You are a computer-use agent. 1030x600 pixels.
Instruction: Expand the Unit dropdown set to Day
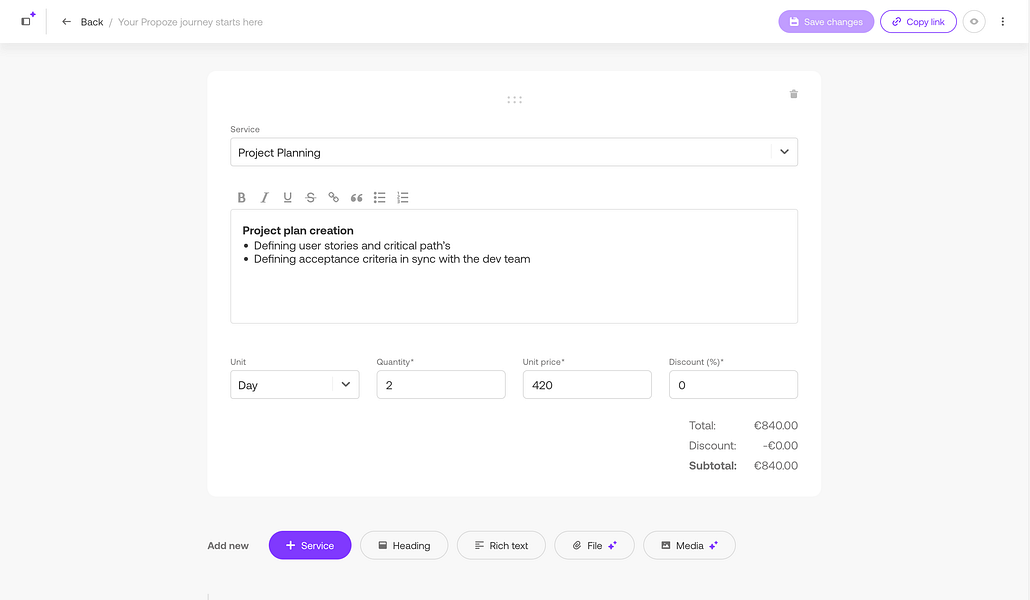point(294,385)
